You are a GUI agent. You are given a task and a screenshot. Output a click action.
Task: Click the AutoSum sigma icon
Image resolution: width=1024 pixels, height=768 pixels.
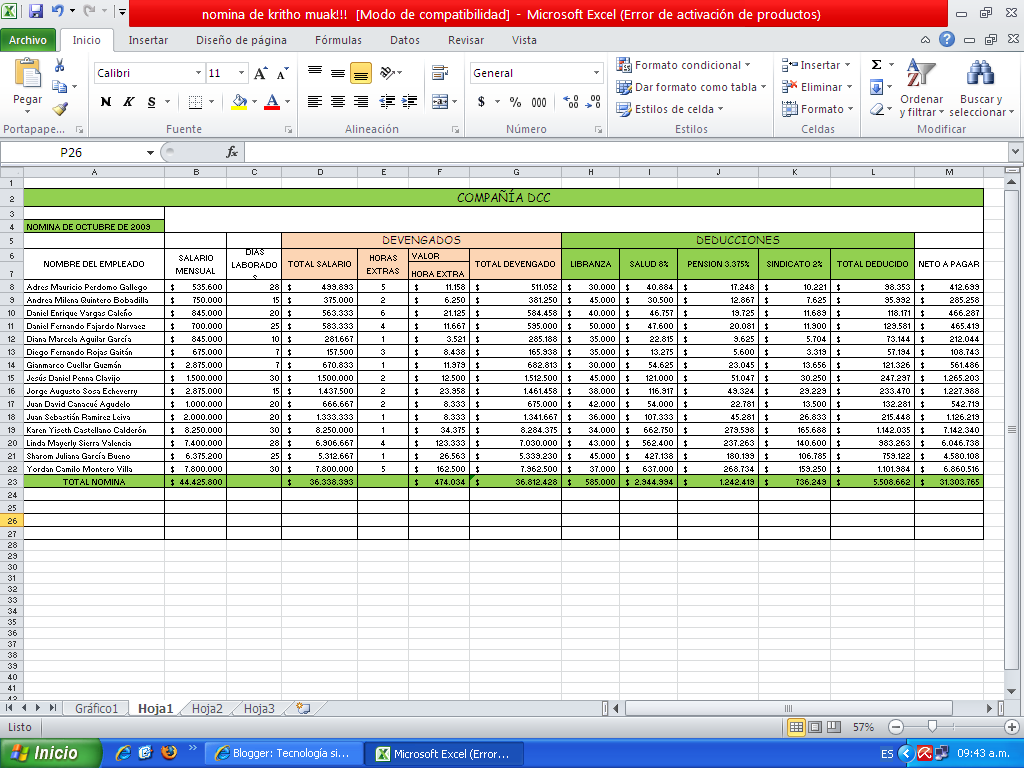pyautogui.click(x=876, y=65)
